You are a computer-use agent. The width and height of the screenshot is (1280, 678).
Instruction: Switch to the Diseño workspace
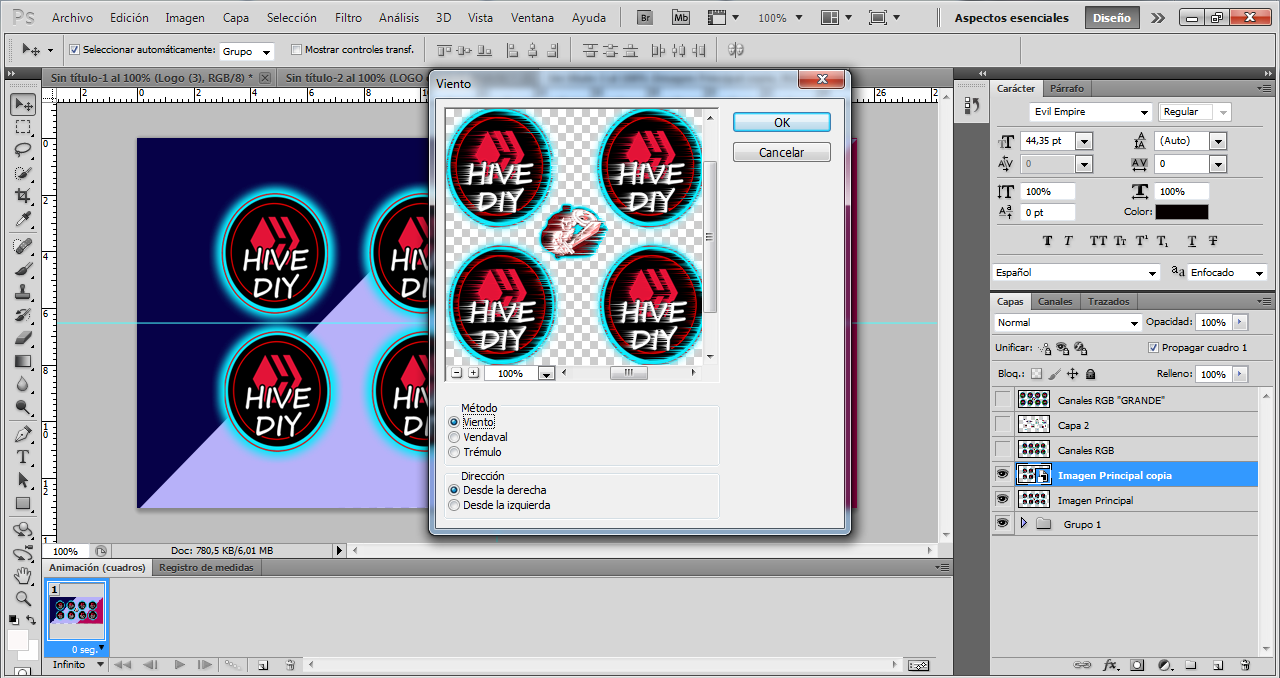(1112, 18)
